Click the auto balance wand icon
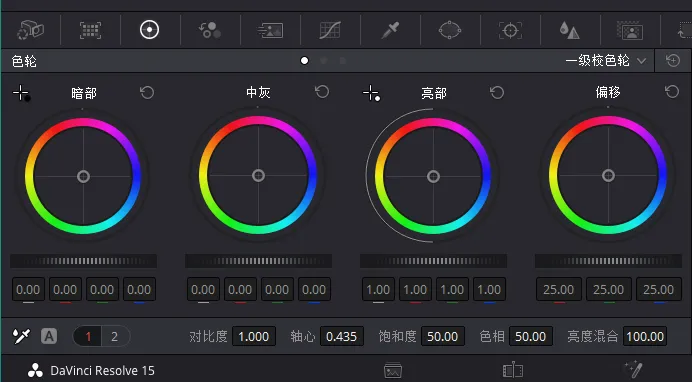 pyautogui.click(x=21, y=336)
